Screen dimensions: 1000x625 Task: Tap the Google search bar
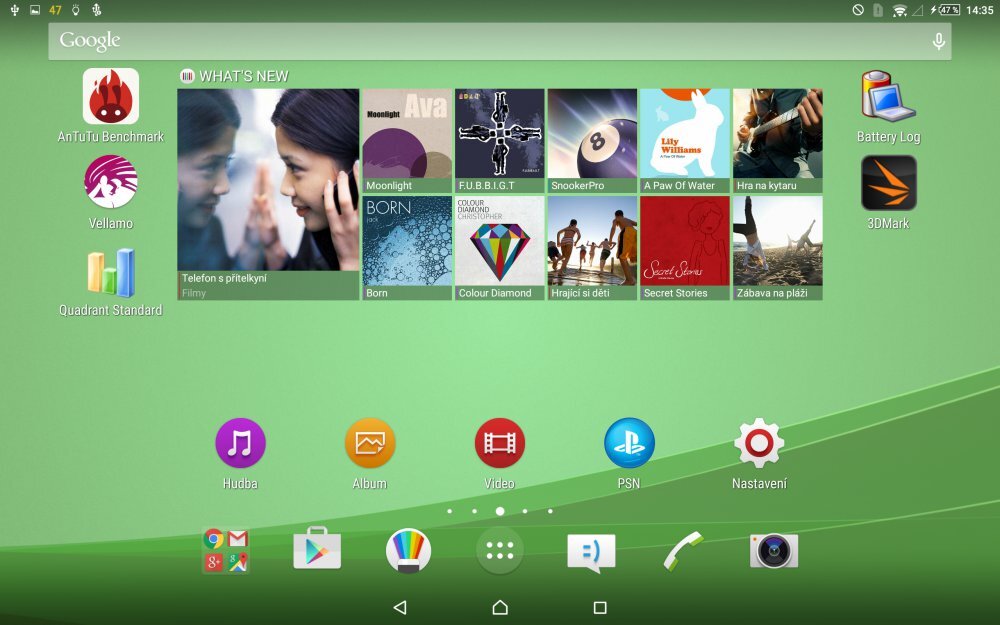coord(400,41)
